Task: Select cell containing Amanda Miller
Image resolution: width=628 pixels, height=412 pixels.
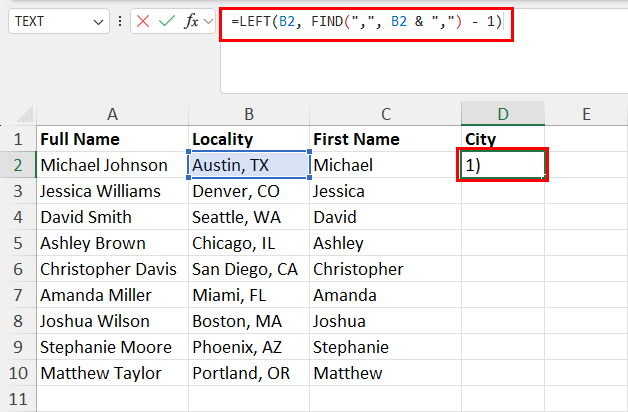Action: [x=113, y=295]
